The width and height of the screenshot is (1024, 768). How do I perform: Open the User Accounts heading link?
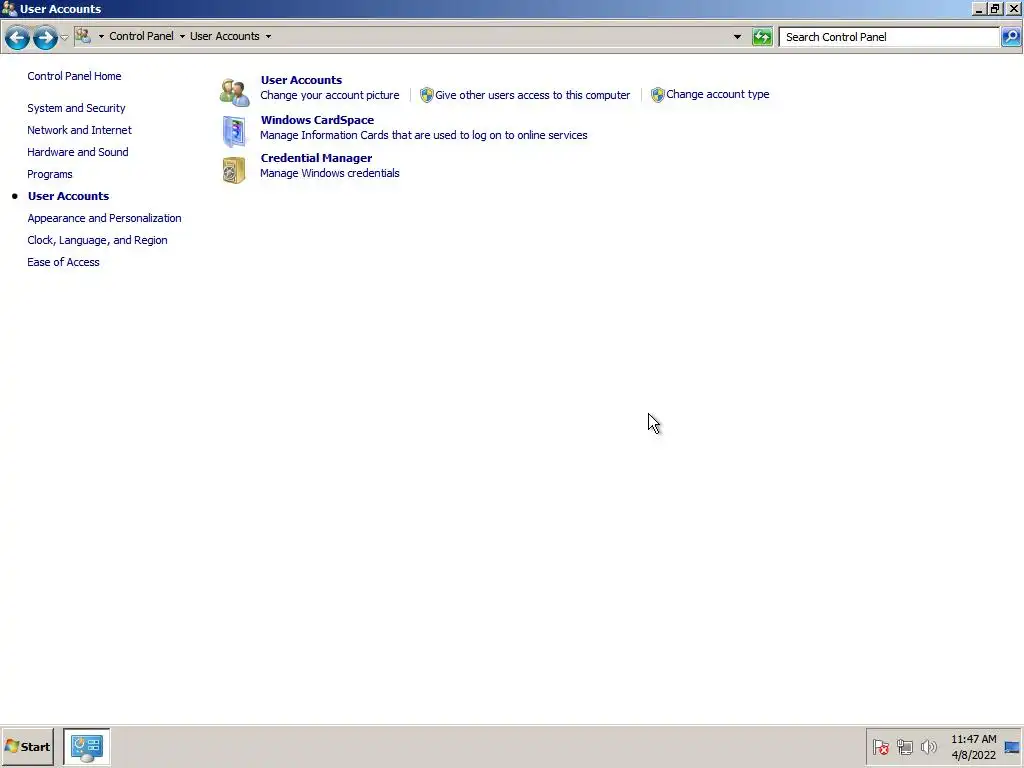tap(301, 80)
